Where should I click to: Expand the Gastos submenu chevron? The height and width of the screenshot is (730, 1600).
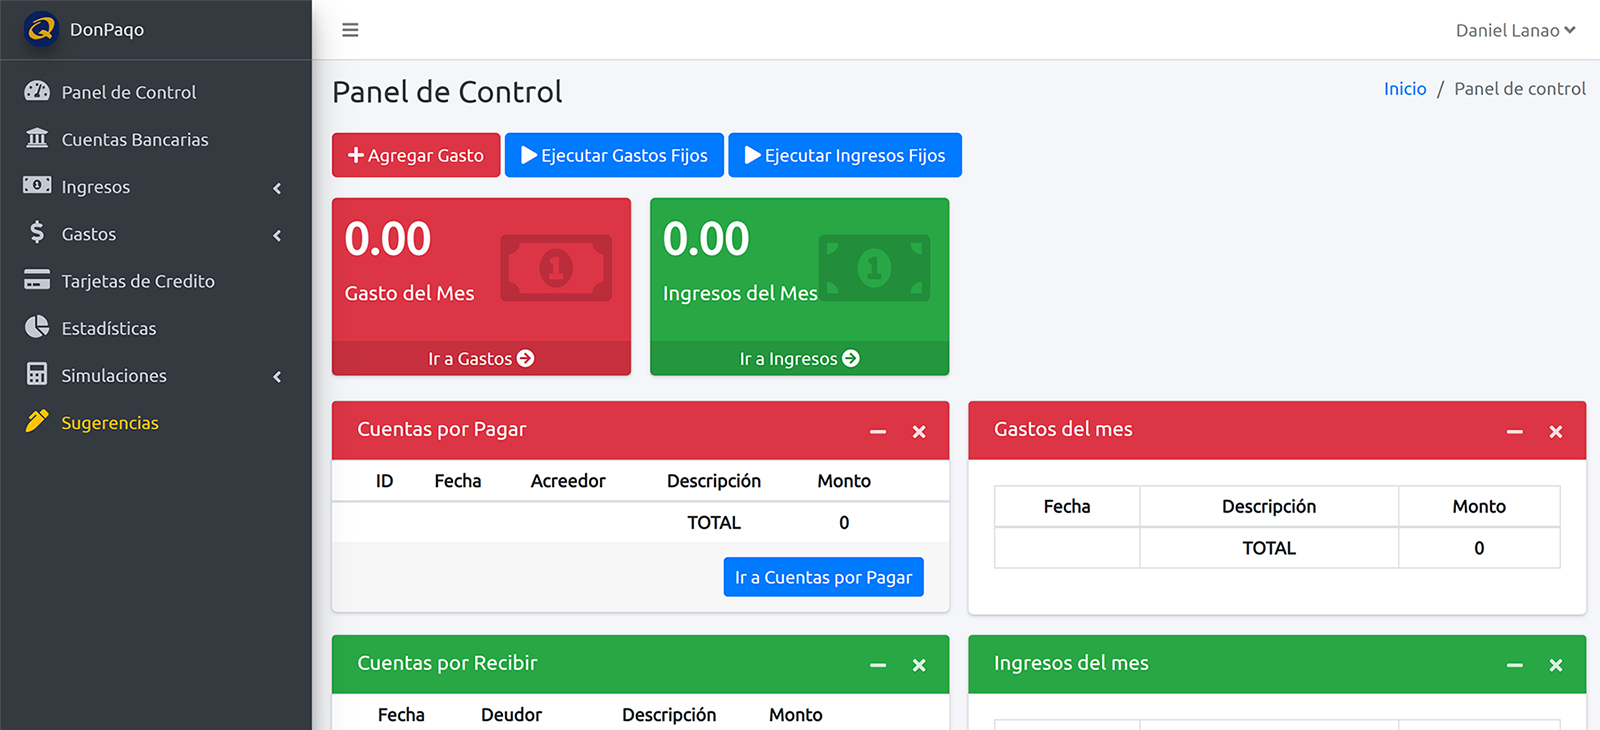click(277, 235)
